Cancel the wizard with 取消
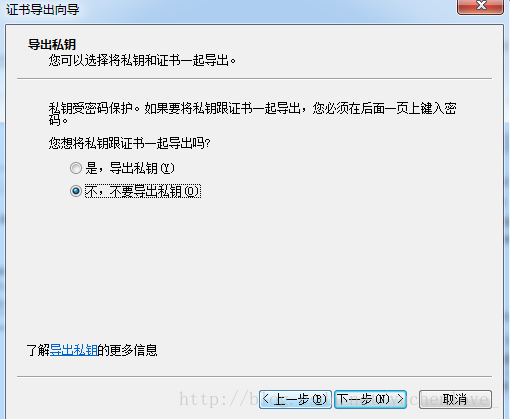Image resolution: width=510 pixels, height=419 pixels. 455,399
